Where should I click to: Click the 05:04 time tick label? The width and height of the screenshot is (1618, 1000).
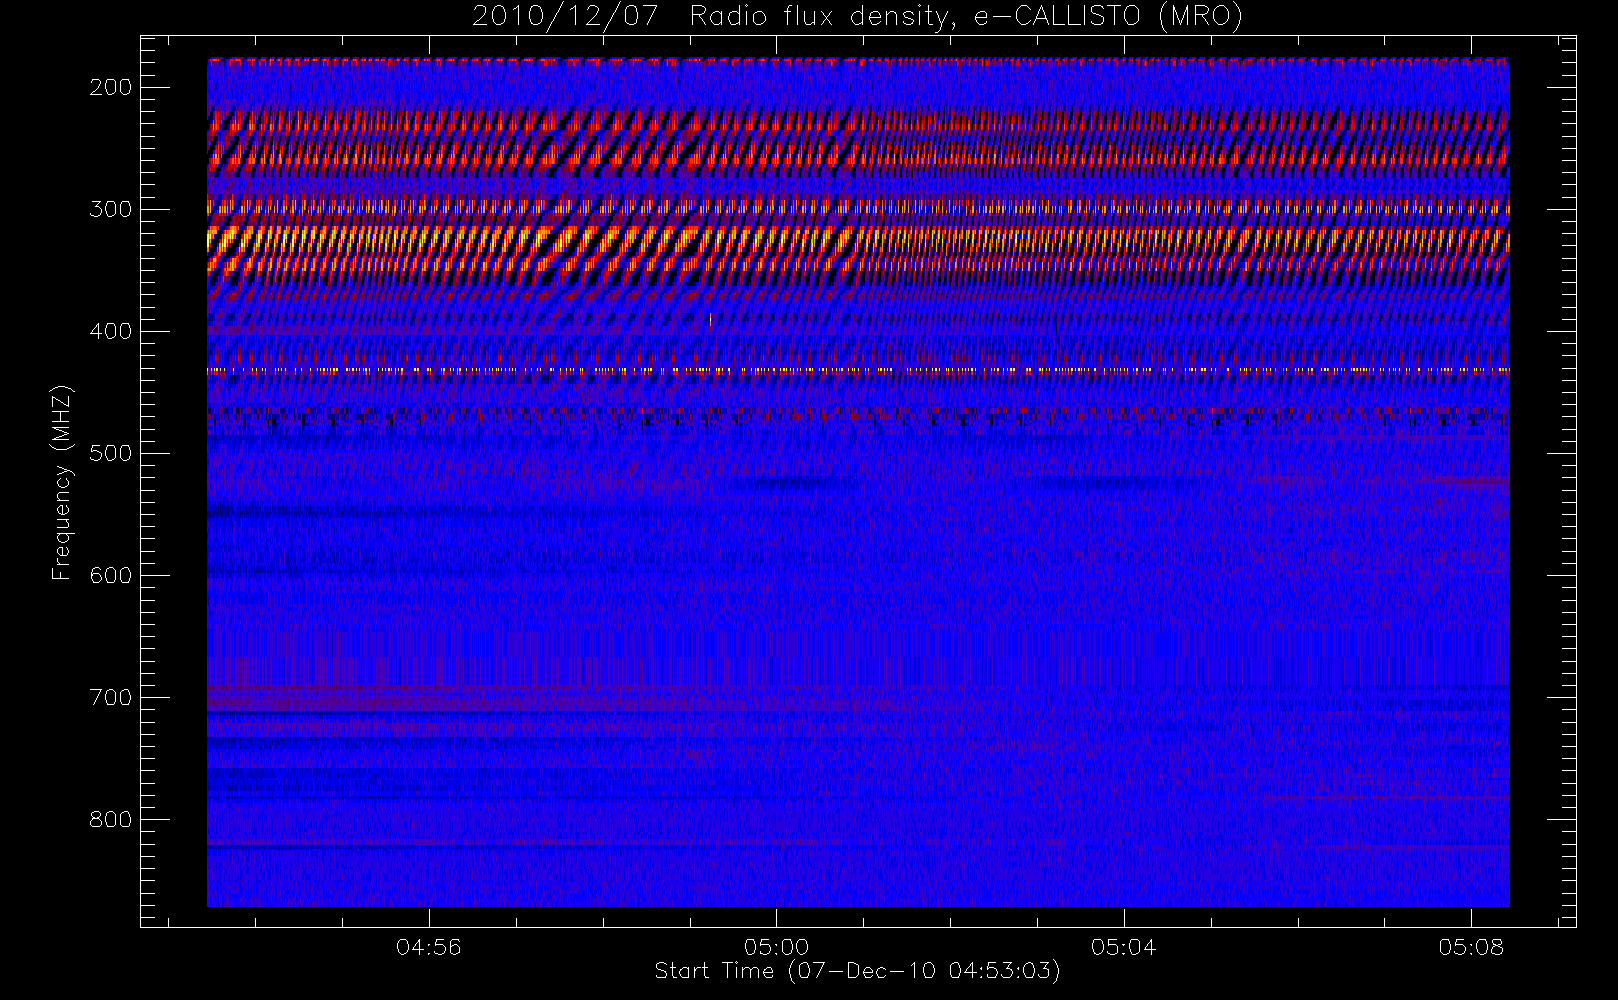click(1124, 947)
